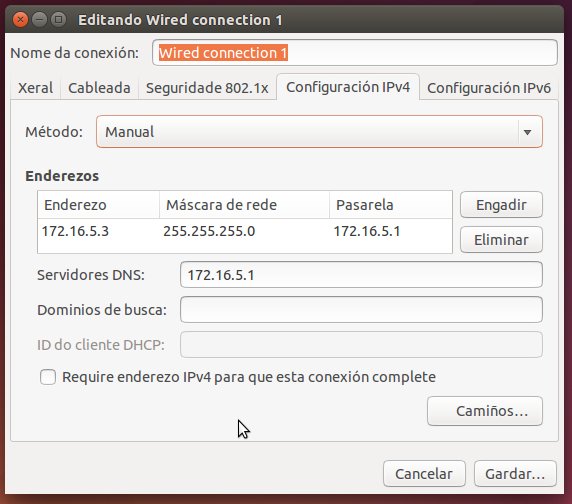The image size is (572, 504).
Task: Switch to the Xeral tab
Action: tap(35, 88)
